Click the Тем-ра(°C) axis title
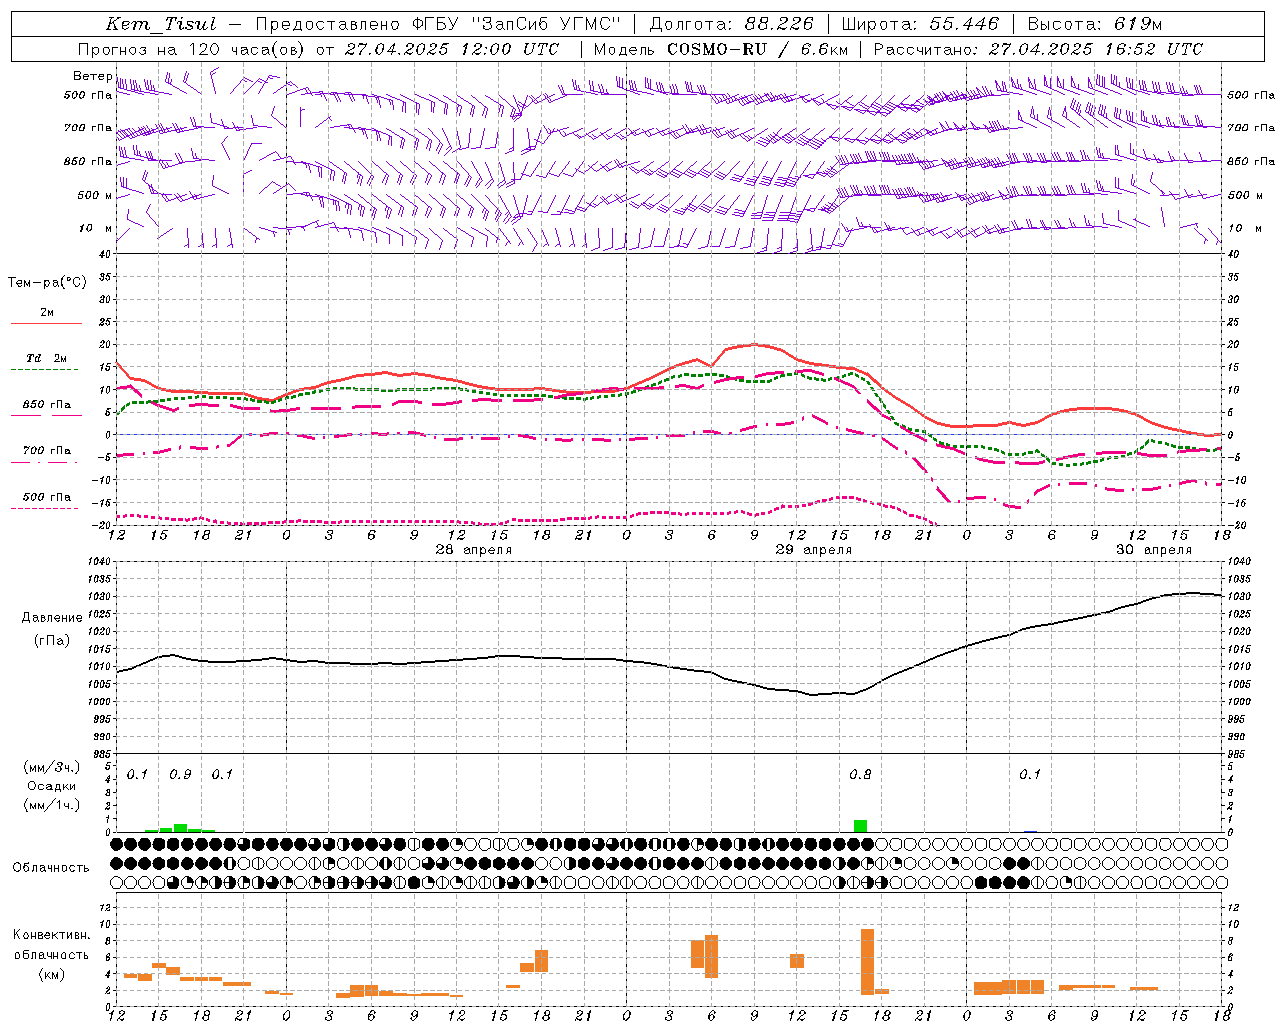Screen dimensions: 1280x1024 pos(46,283)
